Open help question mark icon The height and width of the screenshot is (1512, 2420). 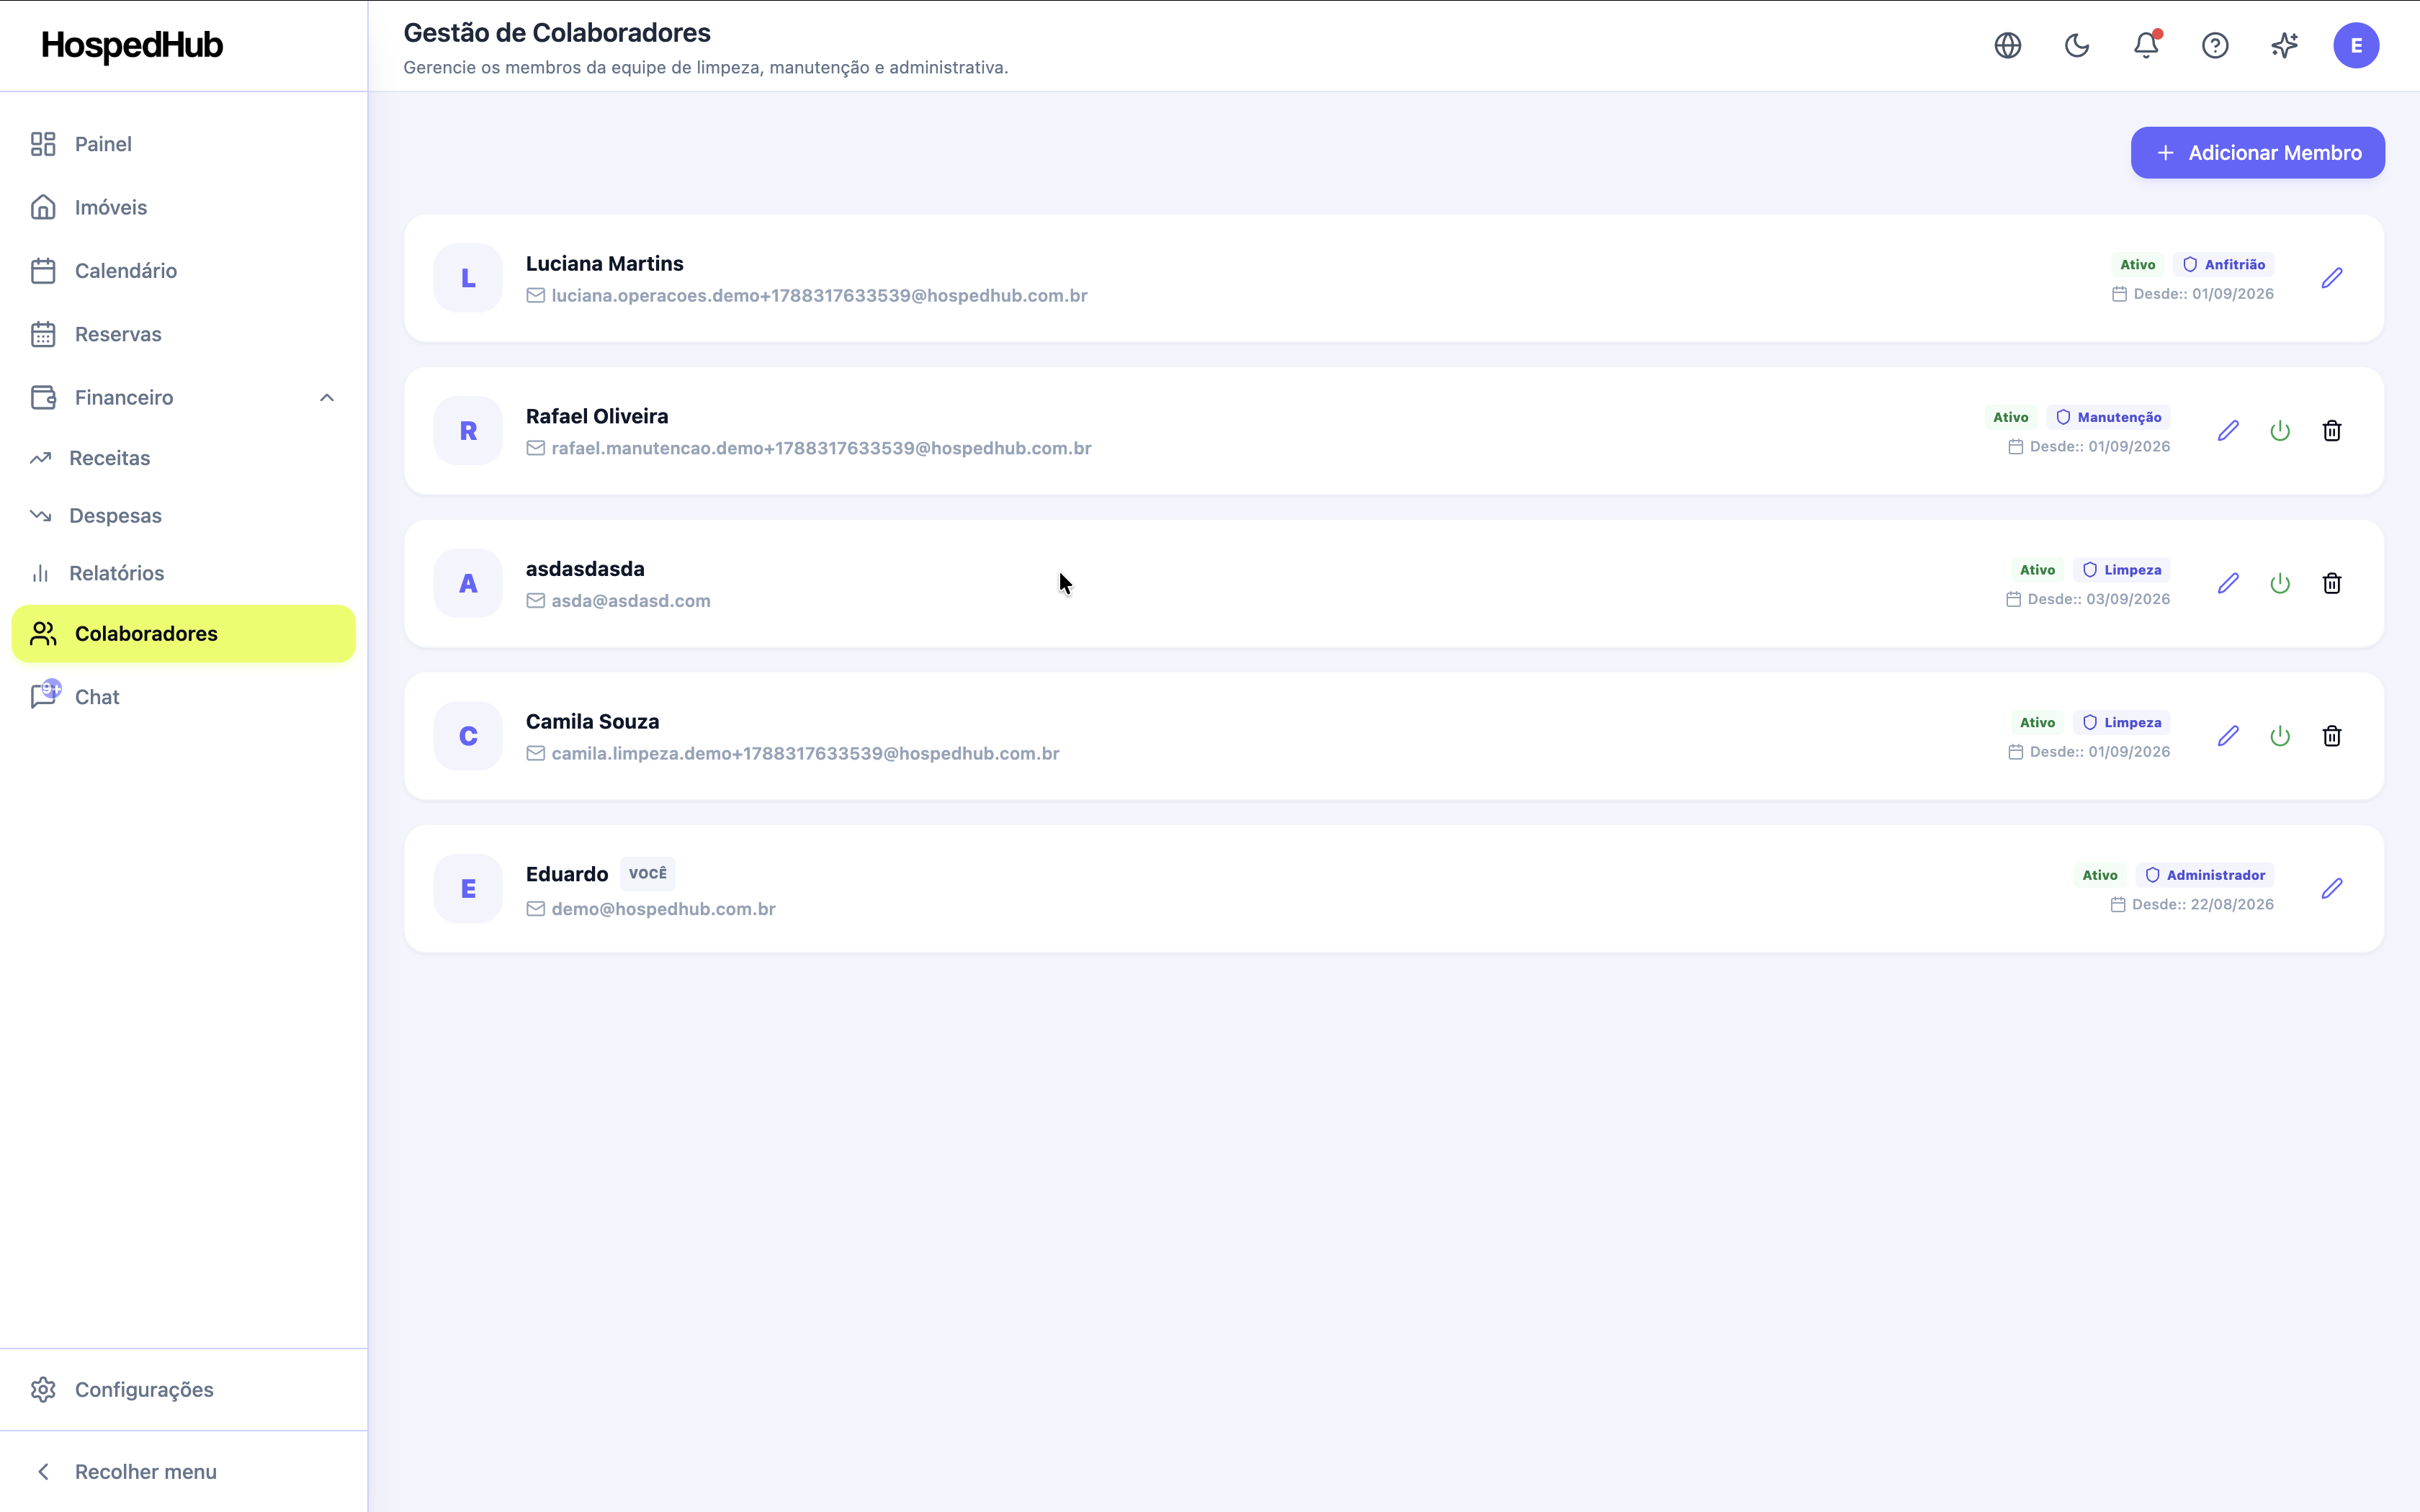[x=2215, y=45]
